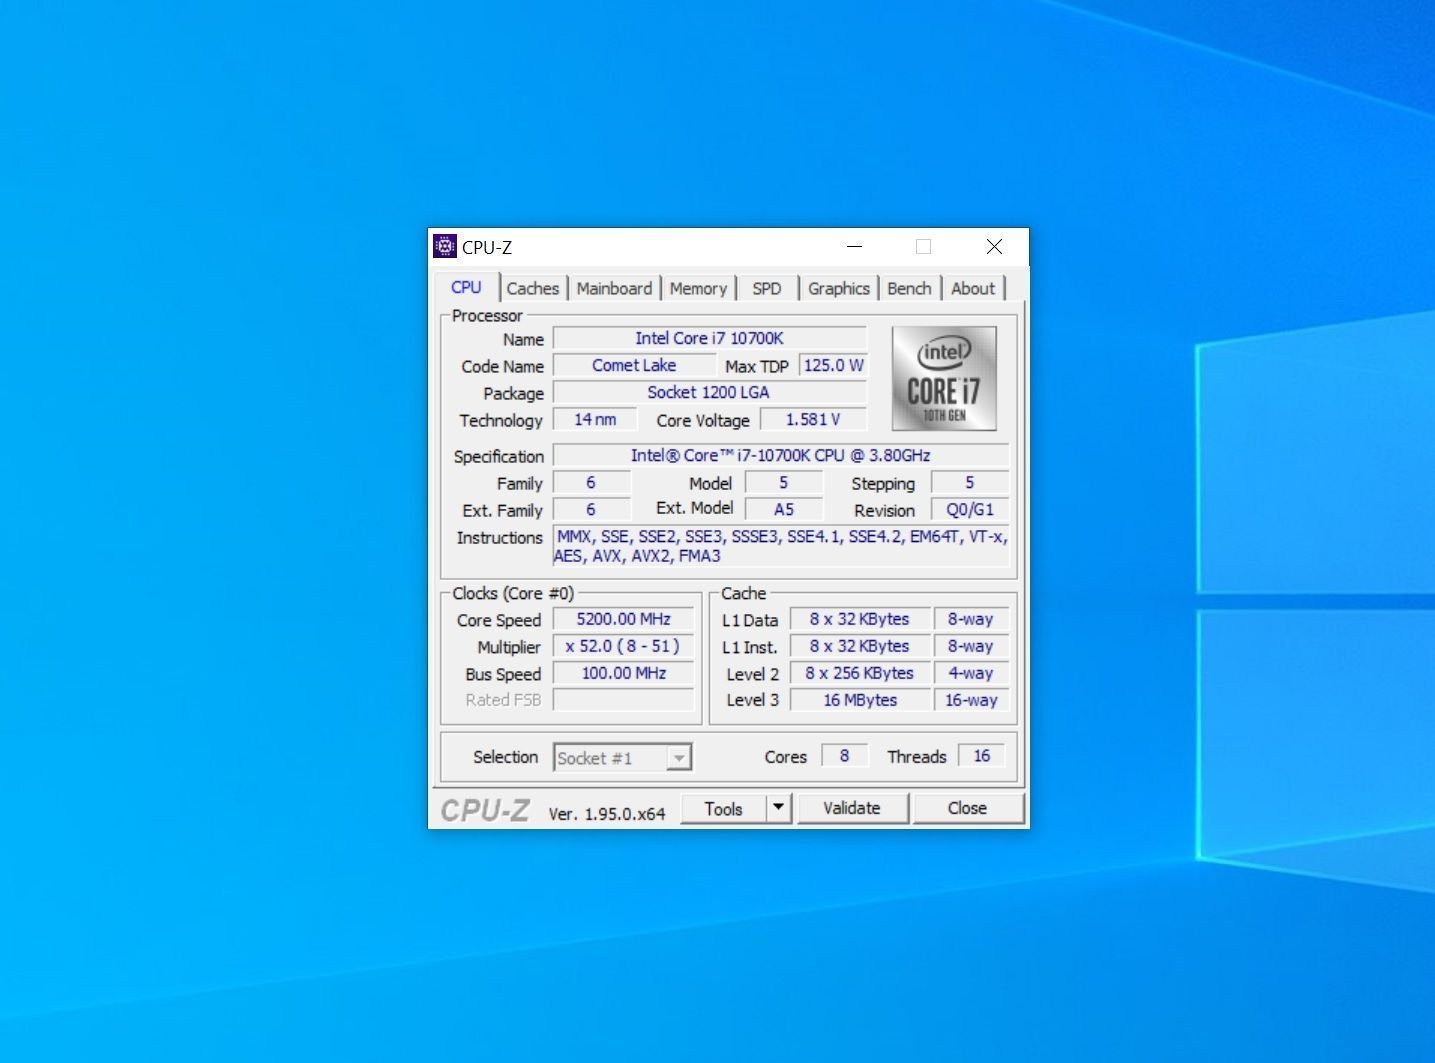The image size is (1435, 1063).
Task: Click the Name field Intel Core i7 10700K
Action: click(710, 338)
